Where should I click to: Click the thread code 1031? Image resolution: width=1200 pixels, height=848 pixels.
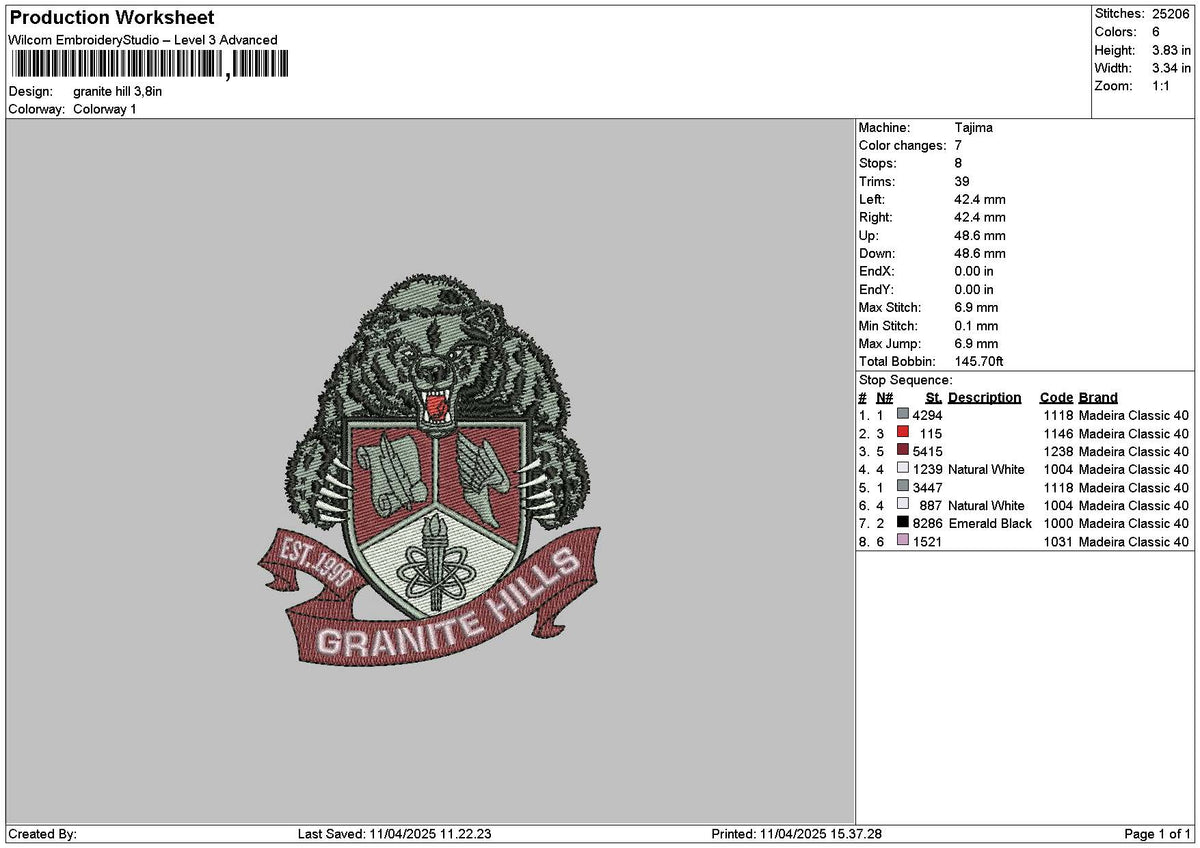[1057, 542]
